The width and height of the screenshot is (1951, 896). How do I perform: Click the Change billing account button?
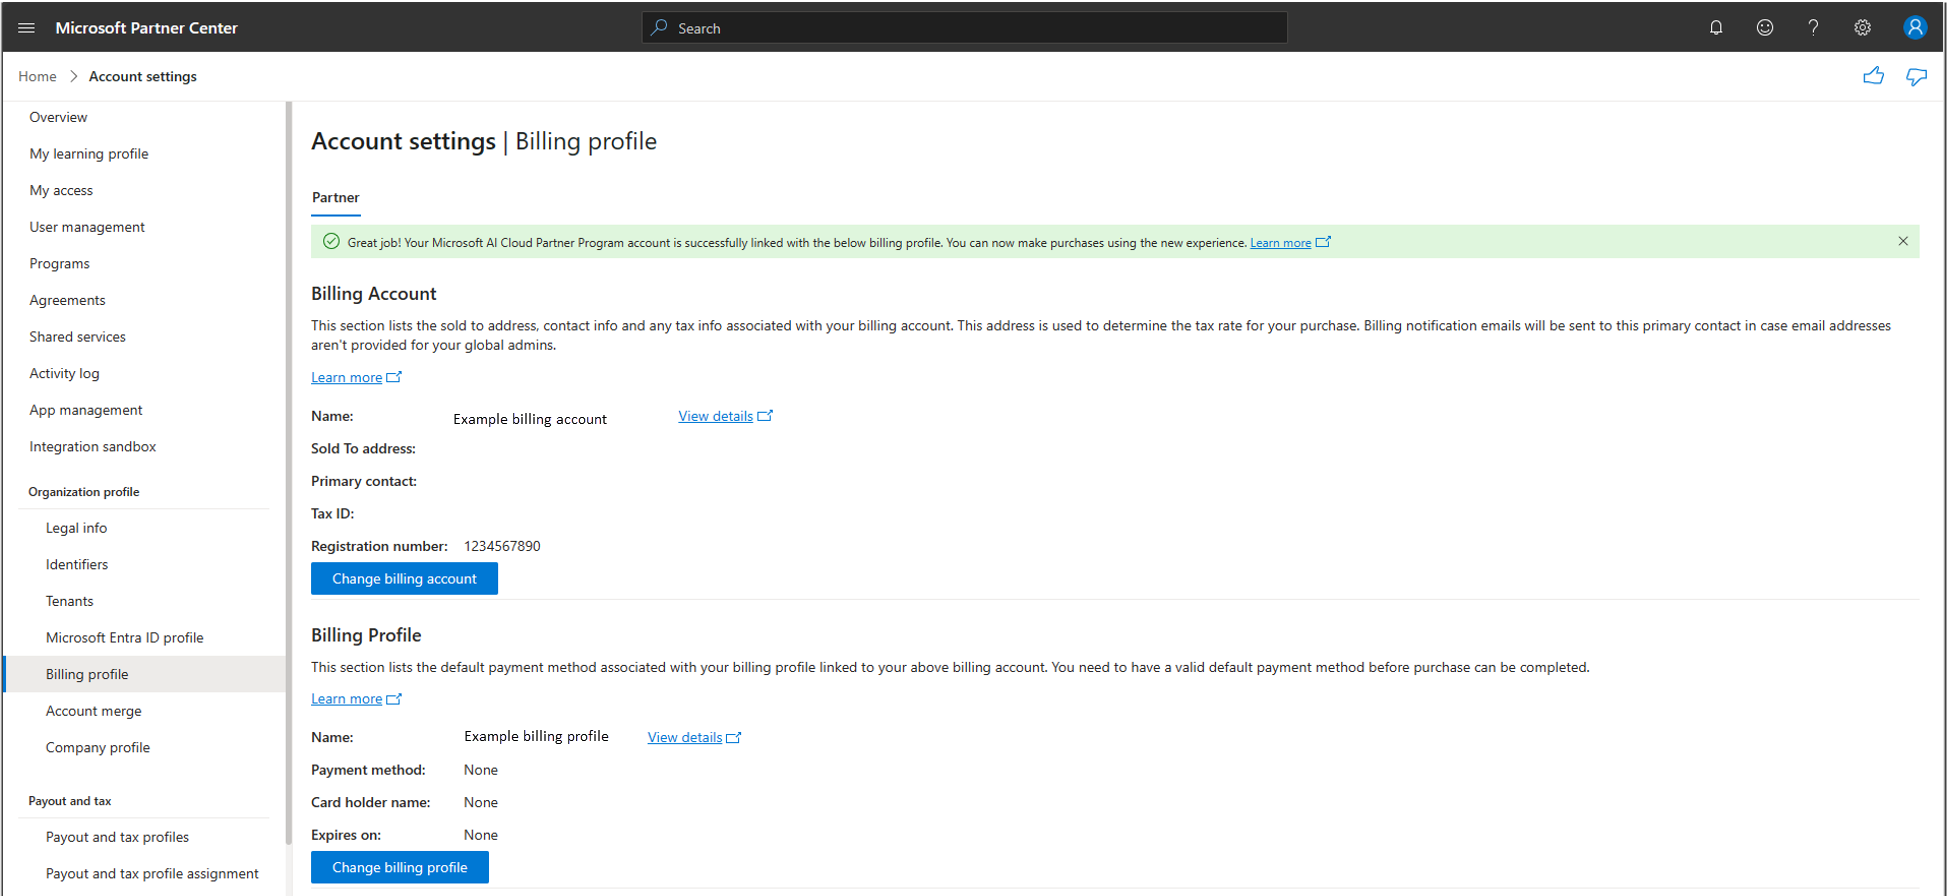404,578
